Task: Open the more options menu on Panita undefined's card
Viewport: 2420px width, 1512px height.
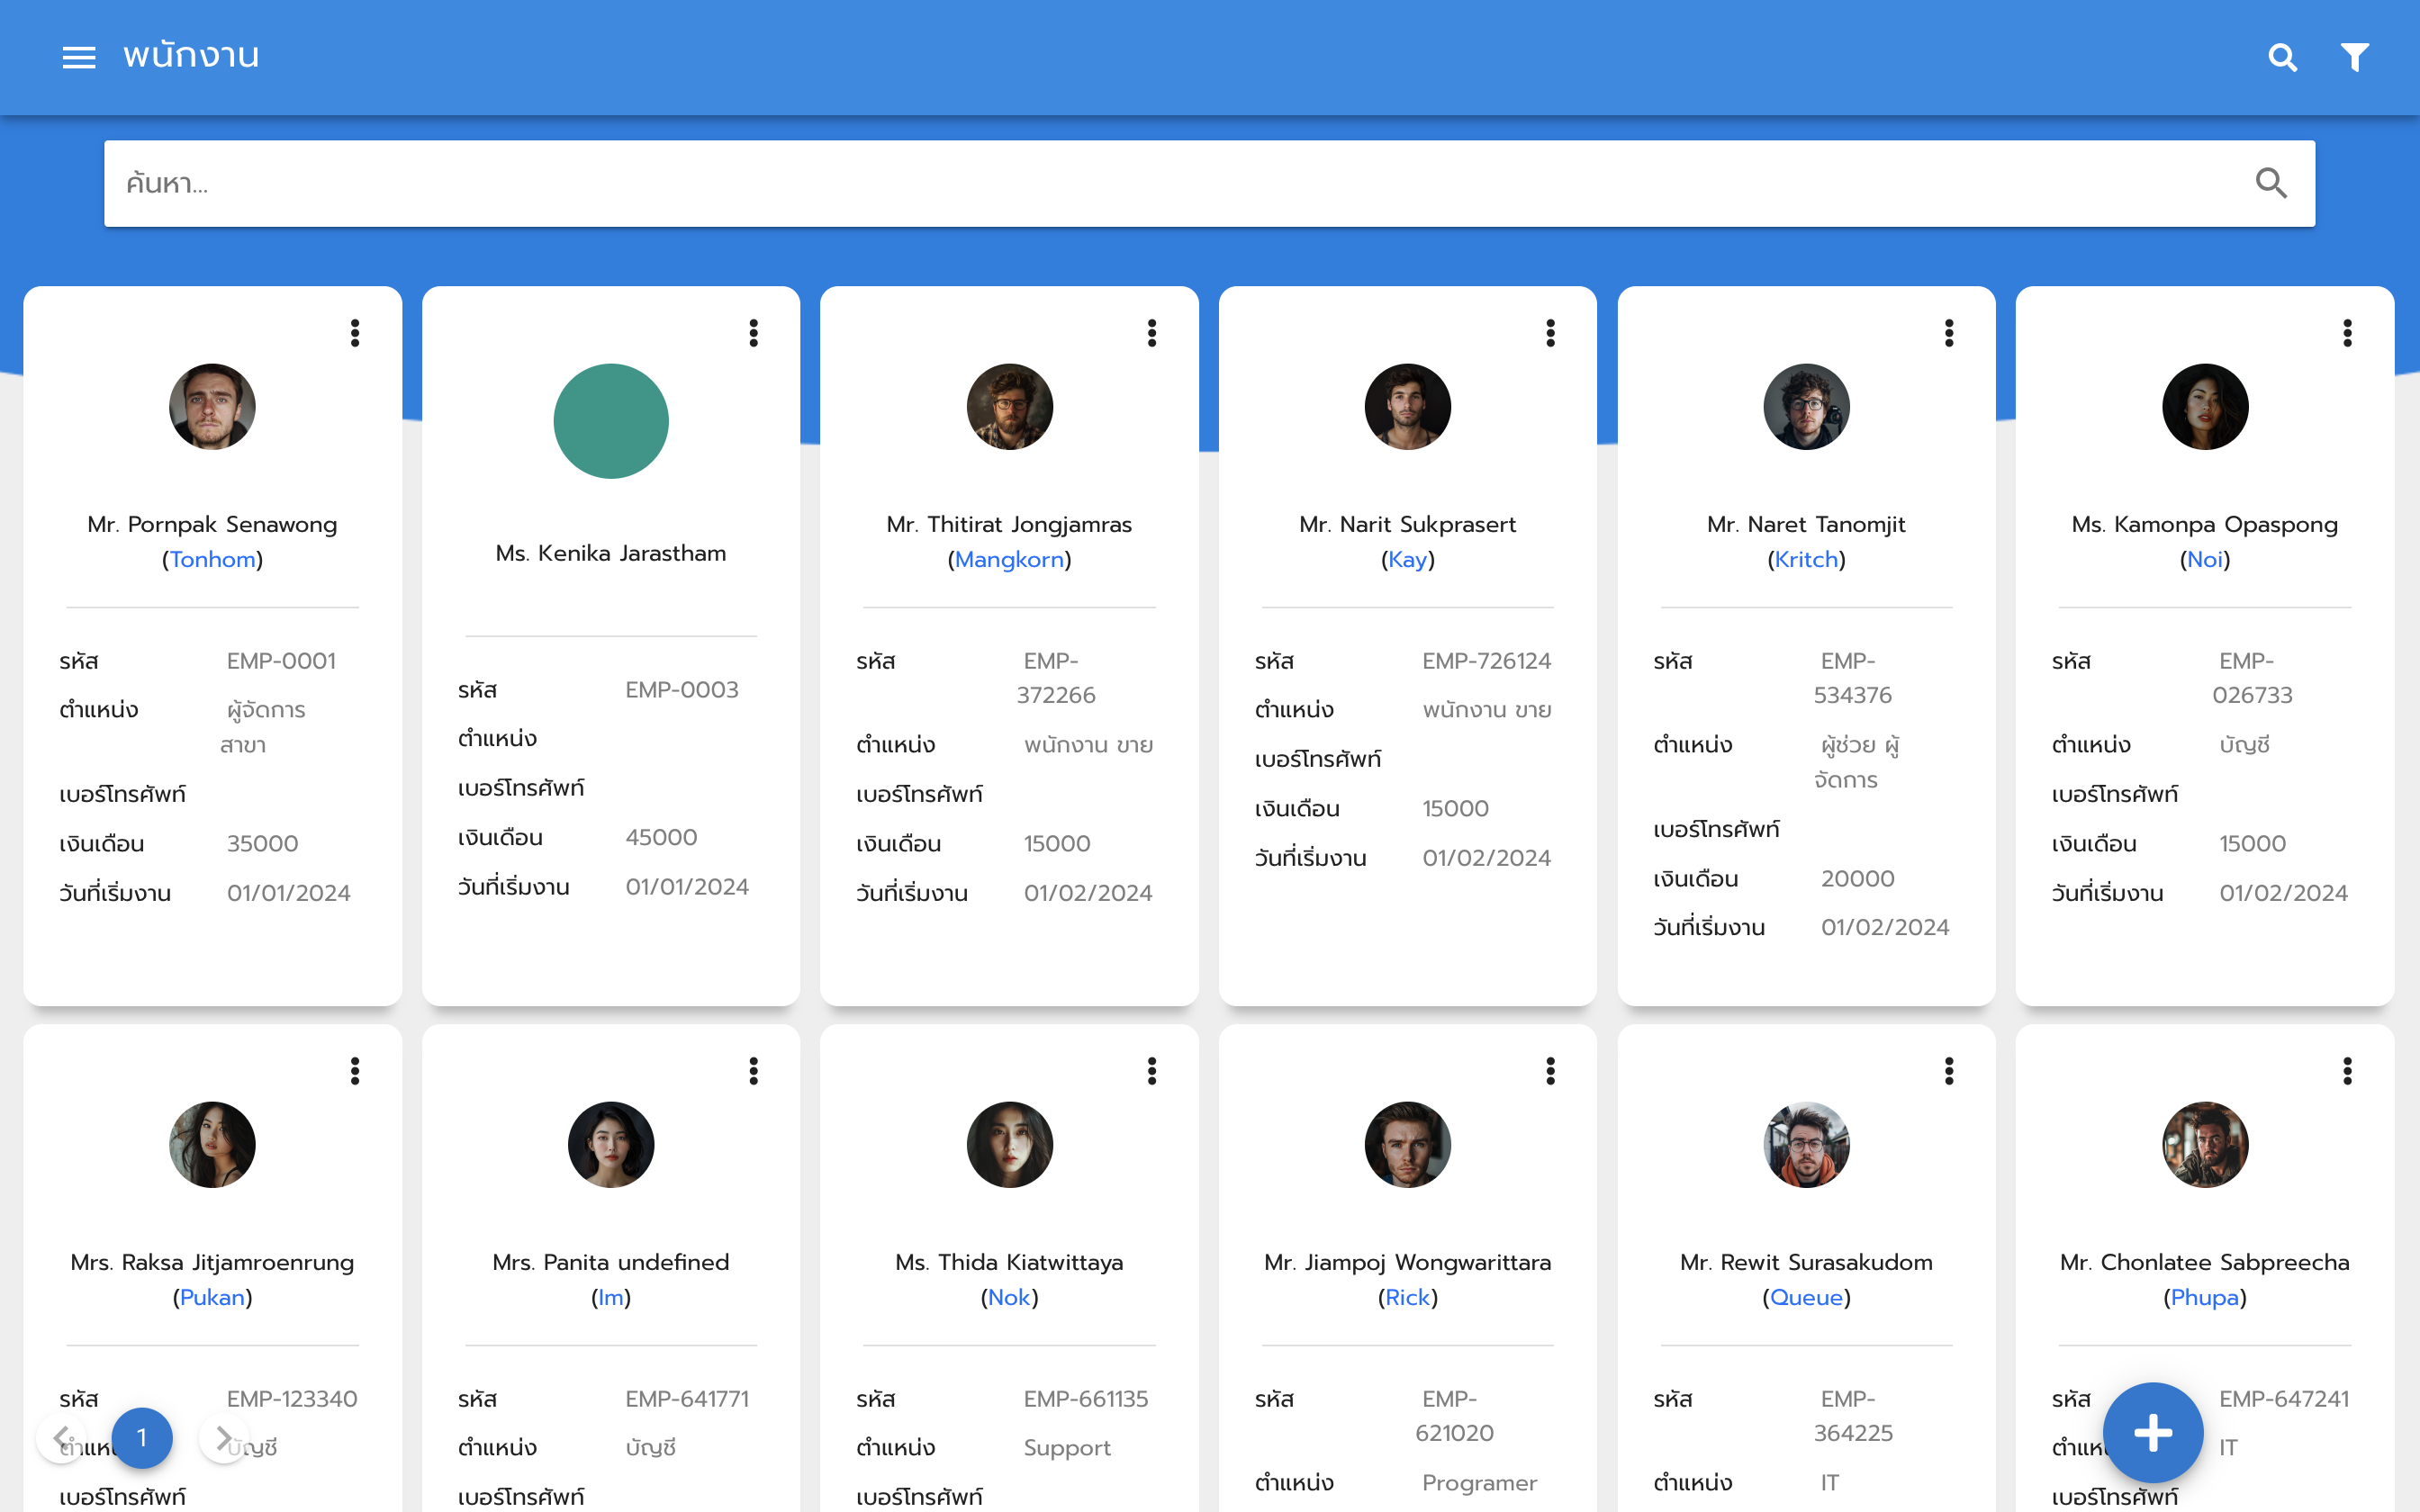Action: 754,1071
